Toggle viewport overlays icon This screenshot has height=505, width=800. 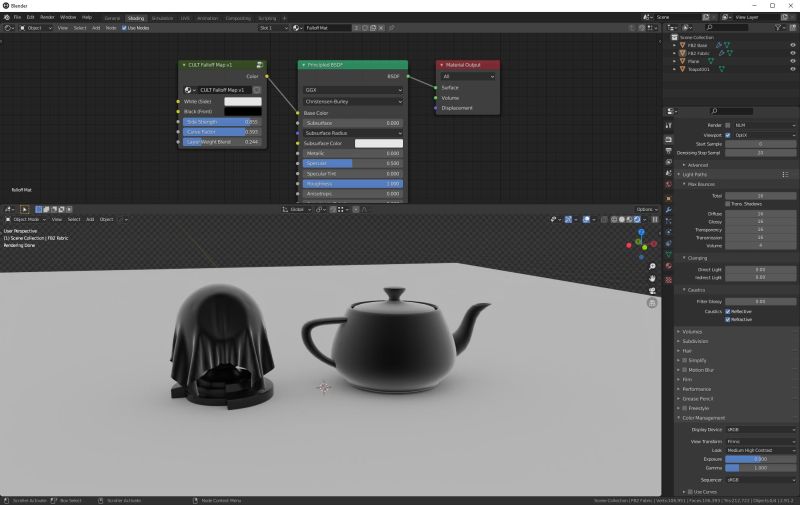point(586,219)
